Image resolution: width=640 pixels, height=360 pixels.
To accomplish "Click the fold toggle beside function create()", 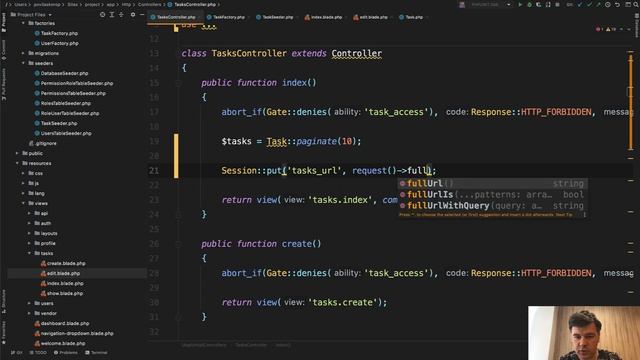I will 178,244.
